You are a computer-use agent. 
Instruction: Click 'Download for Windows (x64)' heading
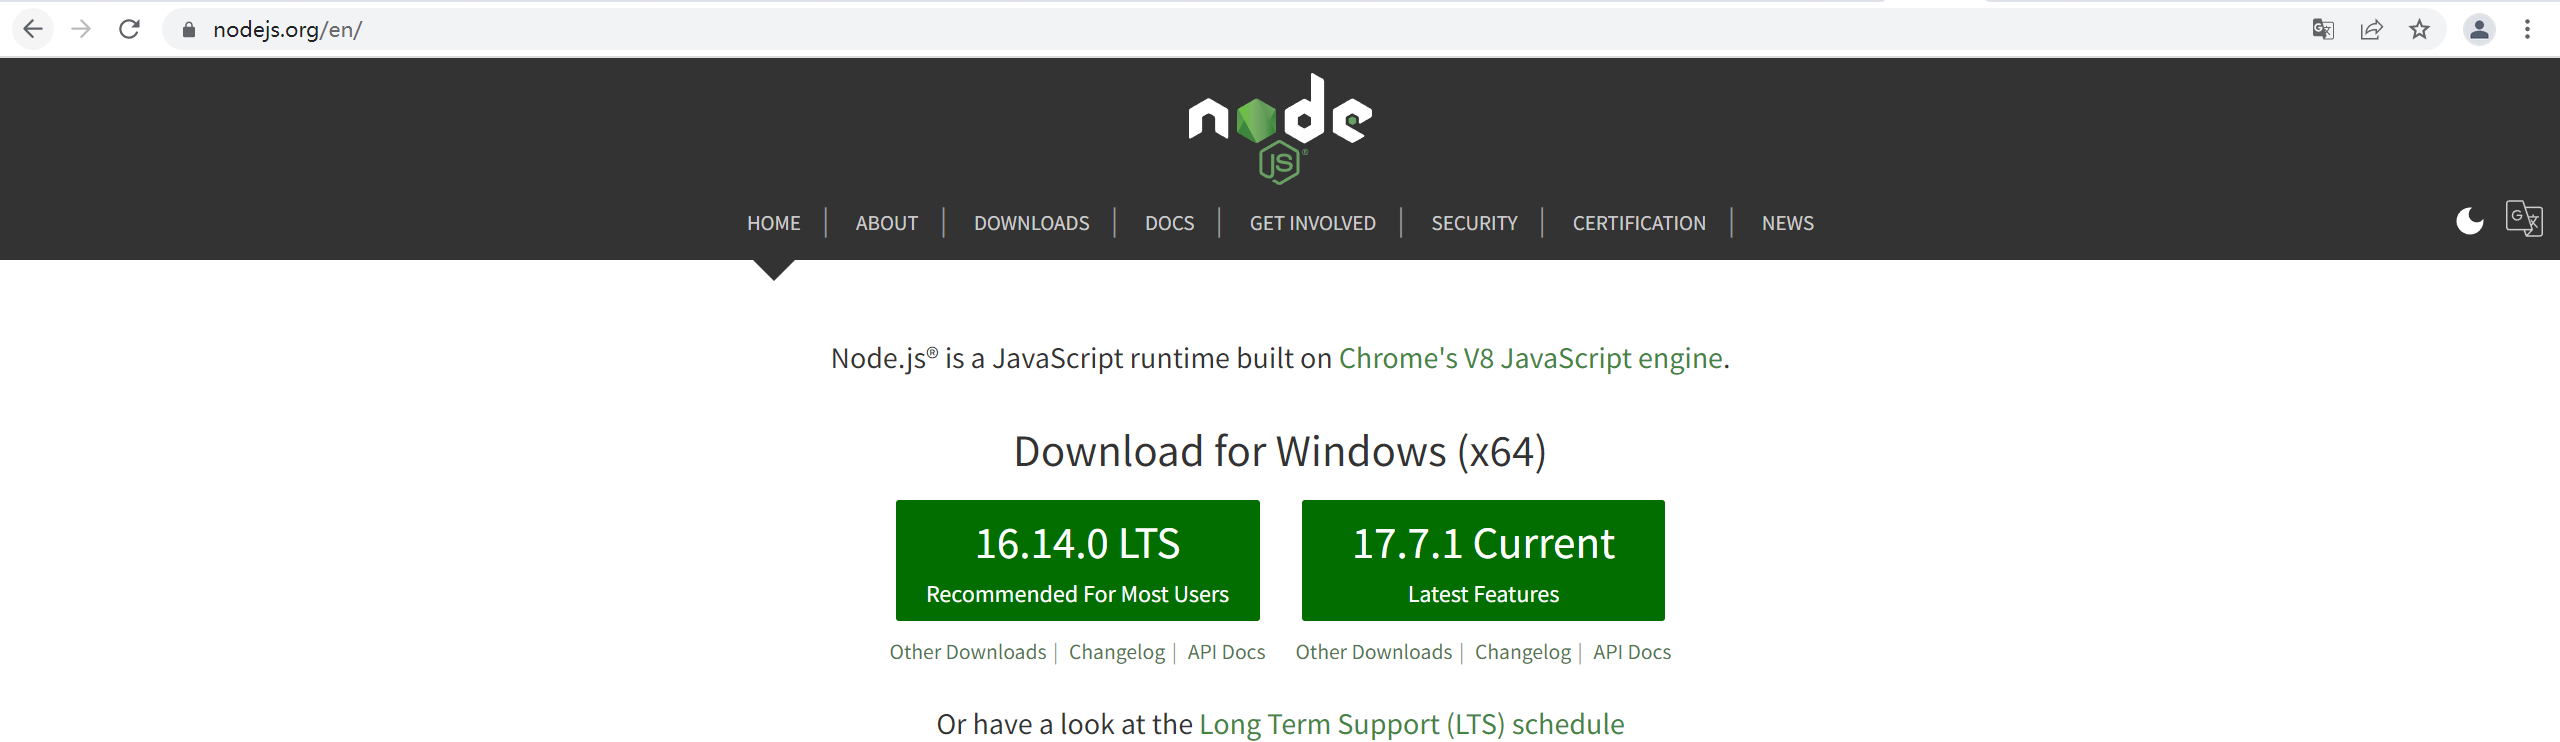tap(1280, 452)
